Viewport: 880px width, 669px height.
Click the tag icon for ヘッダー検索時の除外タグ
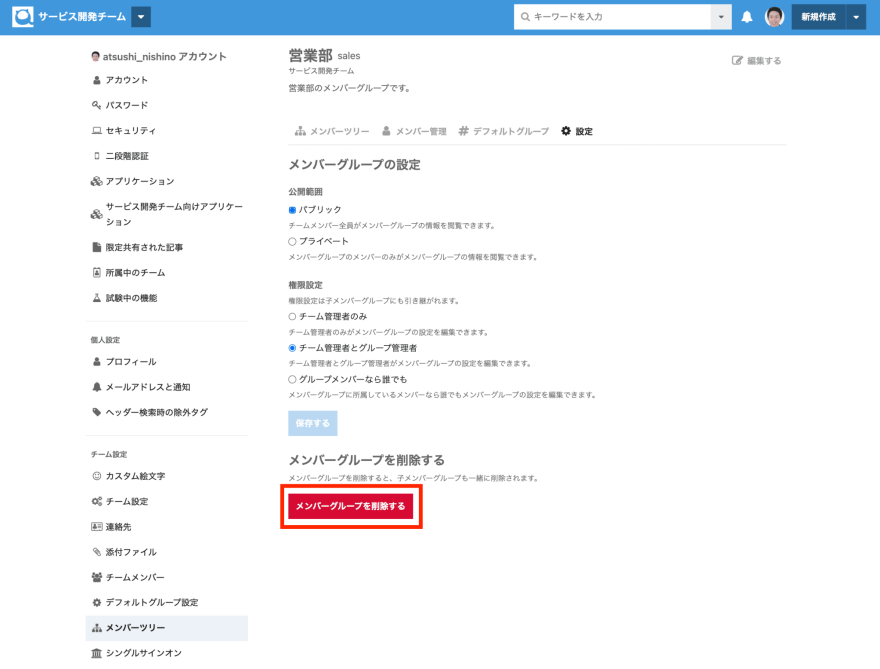[x=97, y=412]
